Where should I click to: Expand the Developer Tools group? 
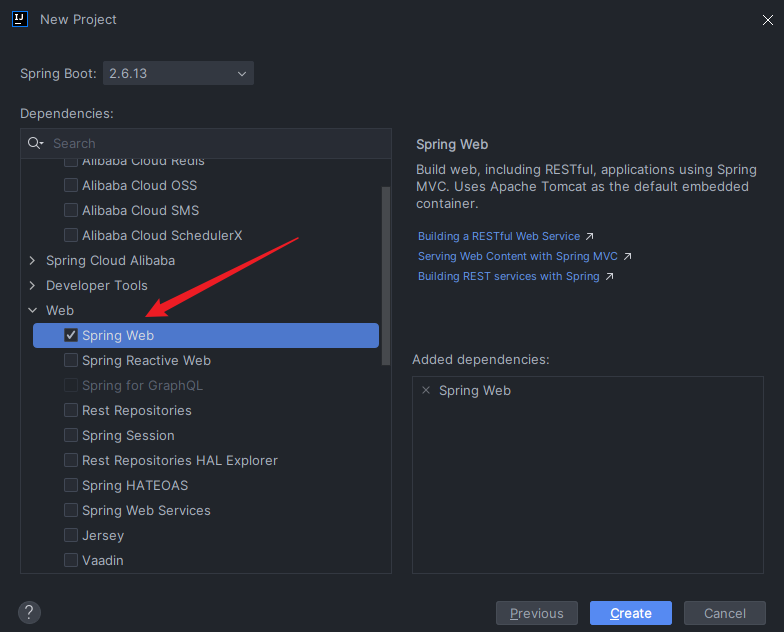click(32, 285)
